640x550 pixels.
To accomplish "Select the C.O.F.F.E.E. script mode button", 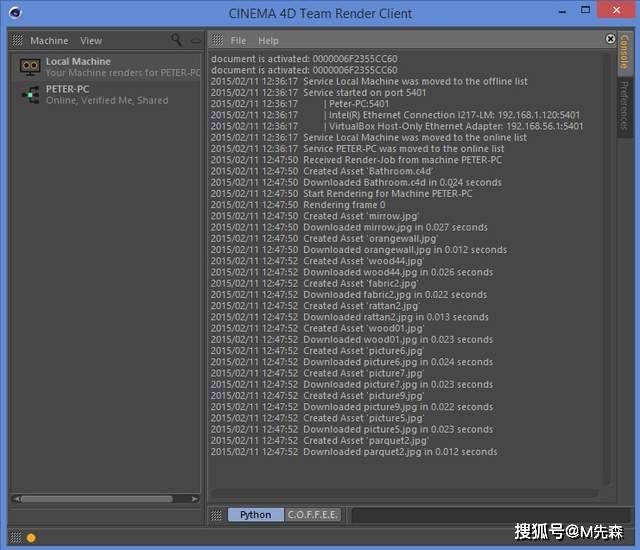I will pyautogui.click(x=313, y=515).
